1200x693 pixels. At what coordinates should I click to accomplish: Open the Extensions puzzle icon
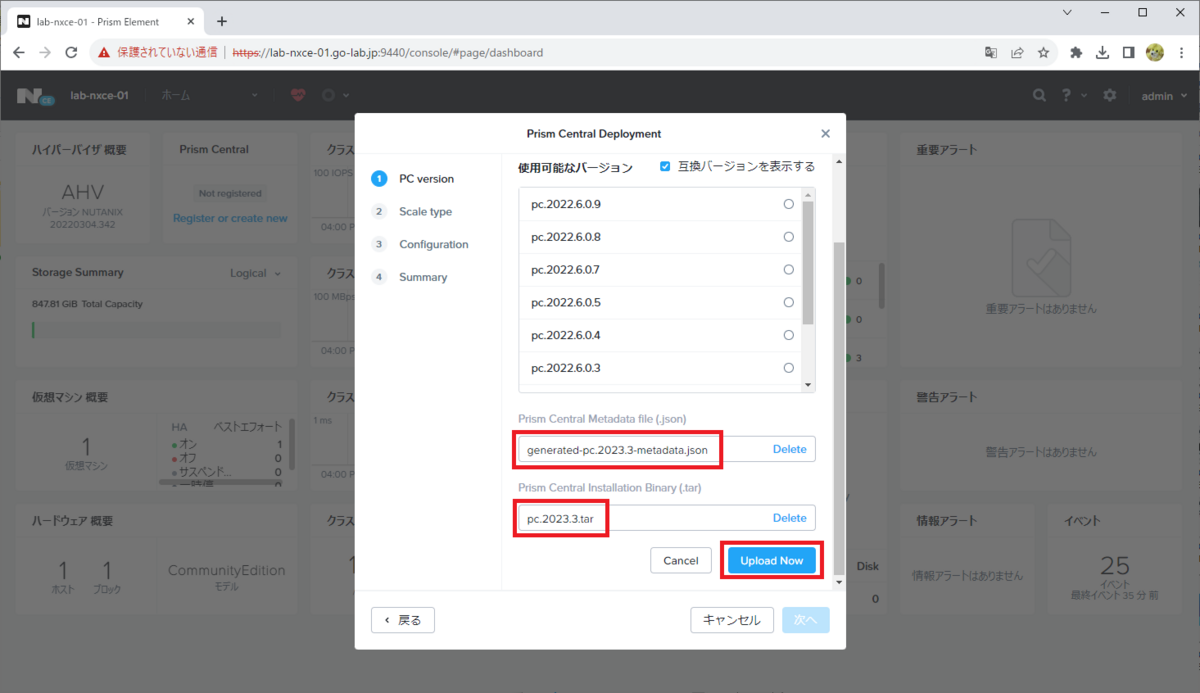point(1076,52)
